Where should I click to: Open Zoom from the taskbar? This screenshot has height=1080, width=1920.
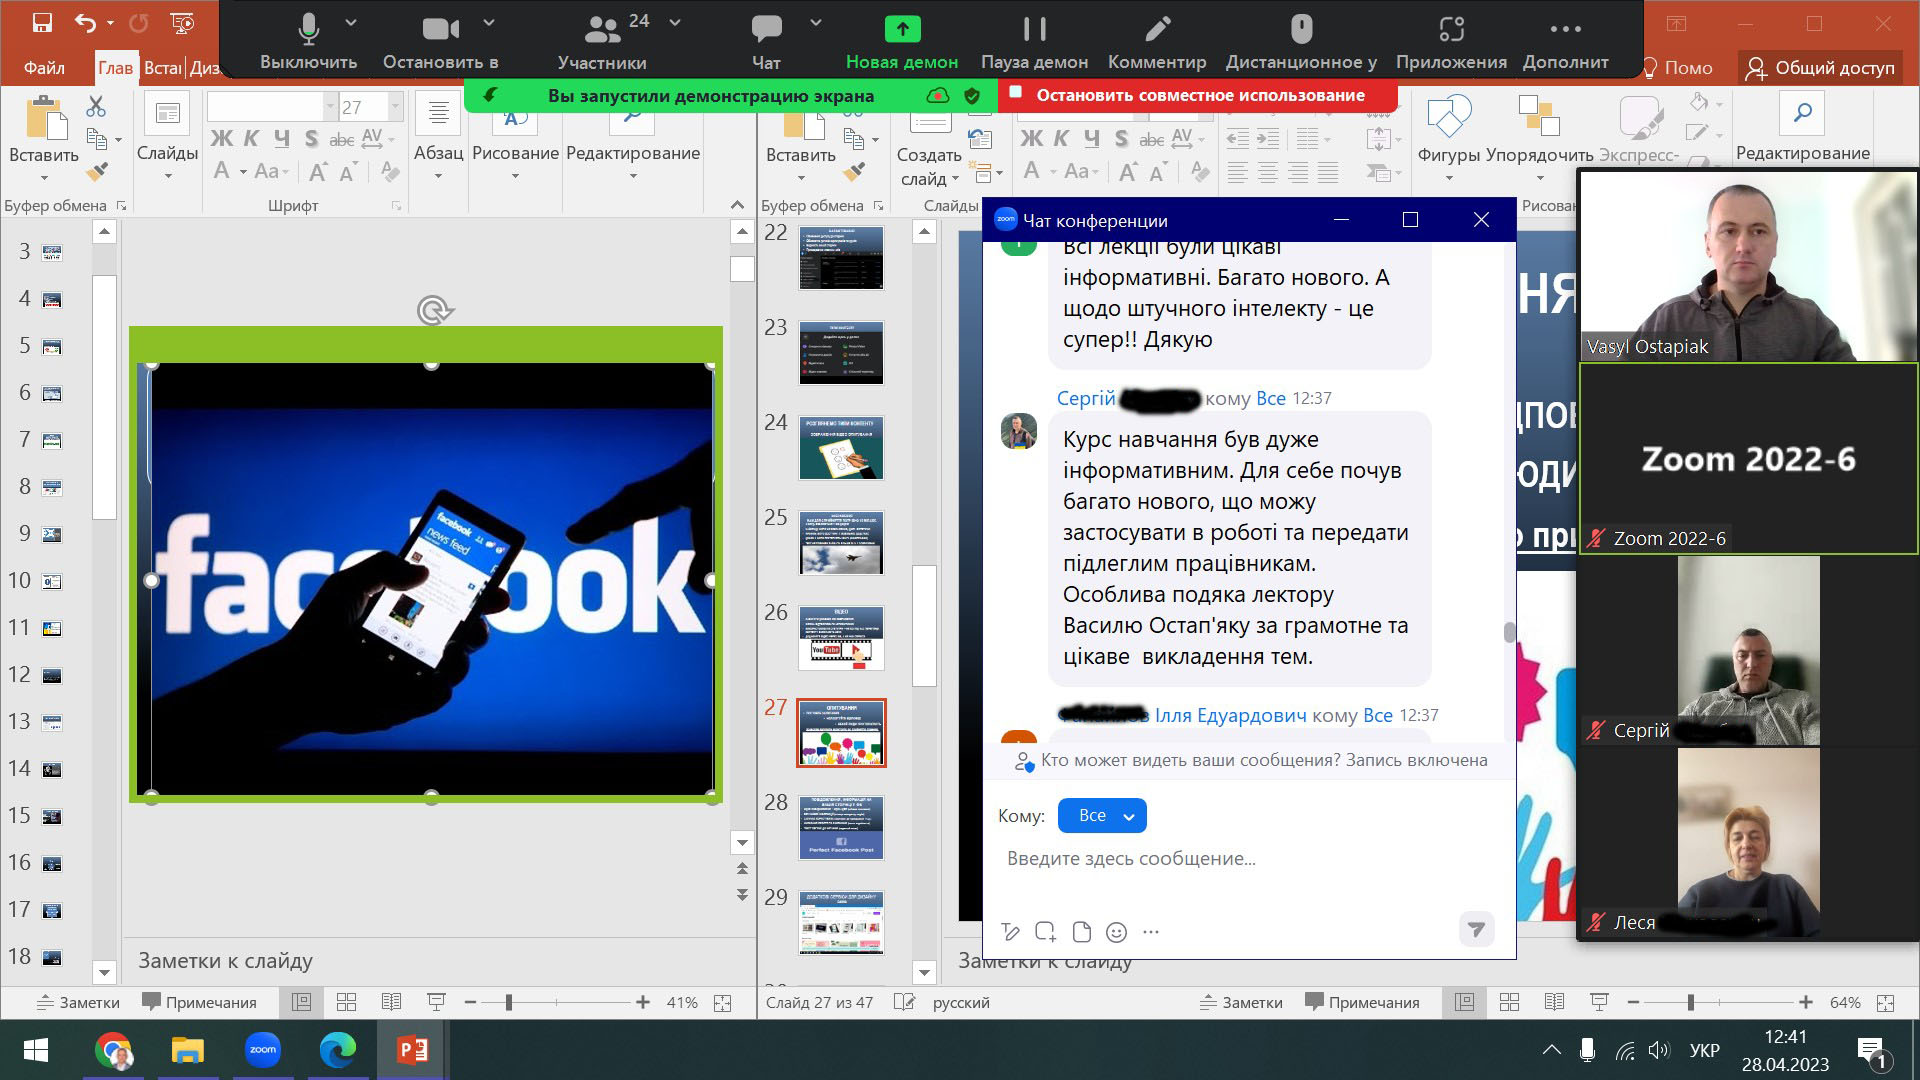click(x=263, y=1050)
